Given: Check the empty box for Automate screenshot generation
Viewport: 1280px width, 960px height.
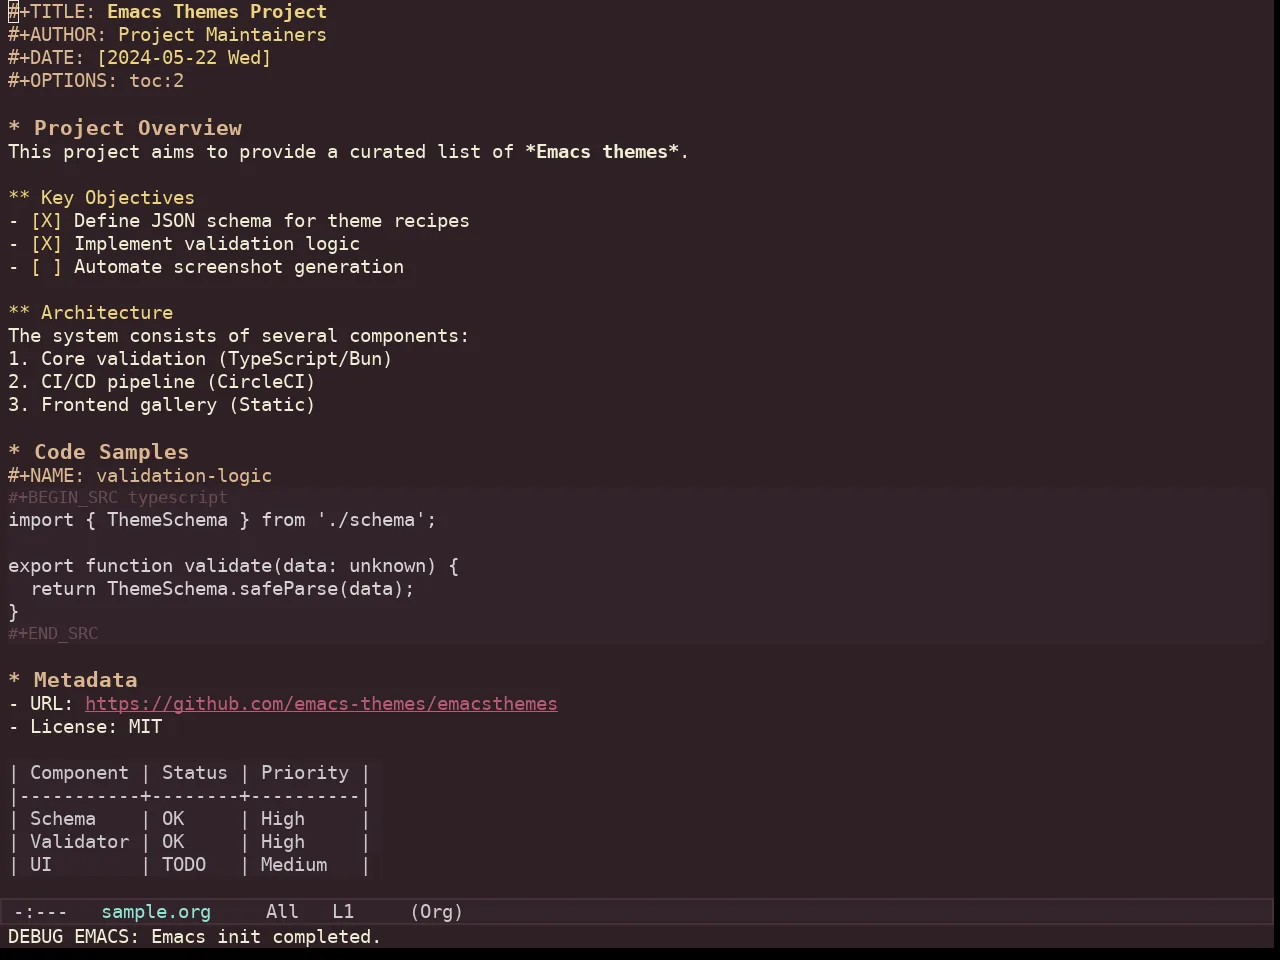Looking at the screenshot, I should pyautogui.click(x=46, y=267).
